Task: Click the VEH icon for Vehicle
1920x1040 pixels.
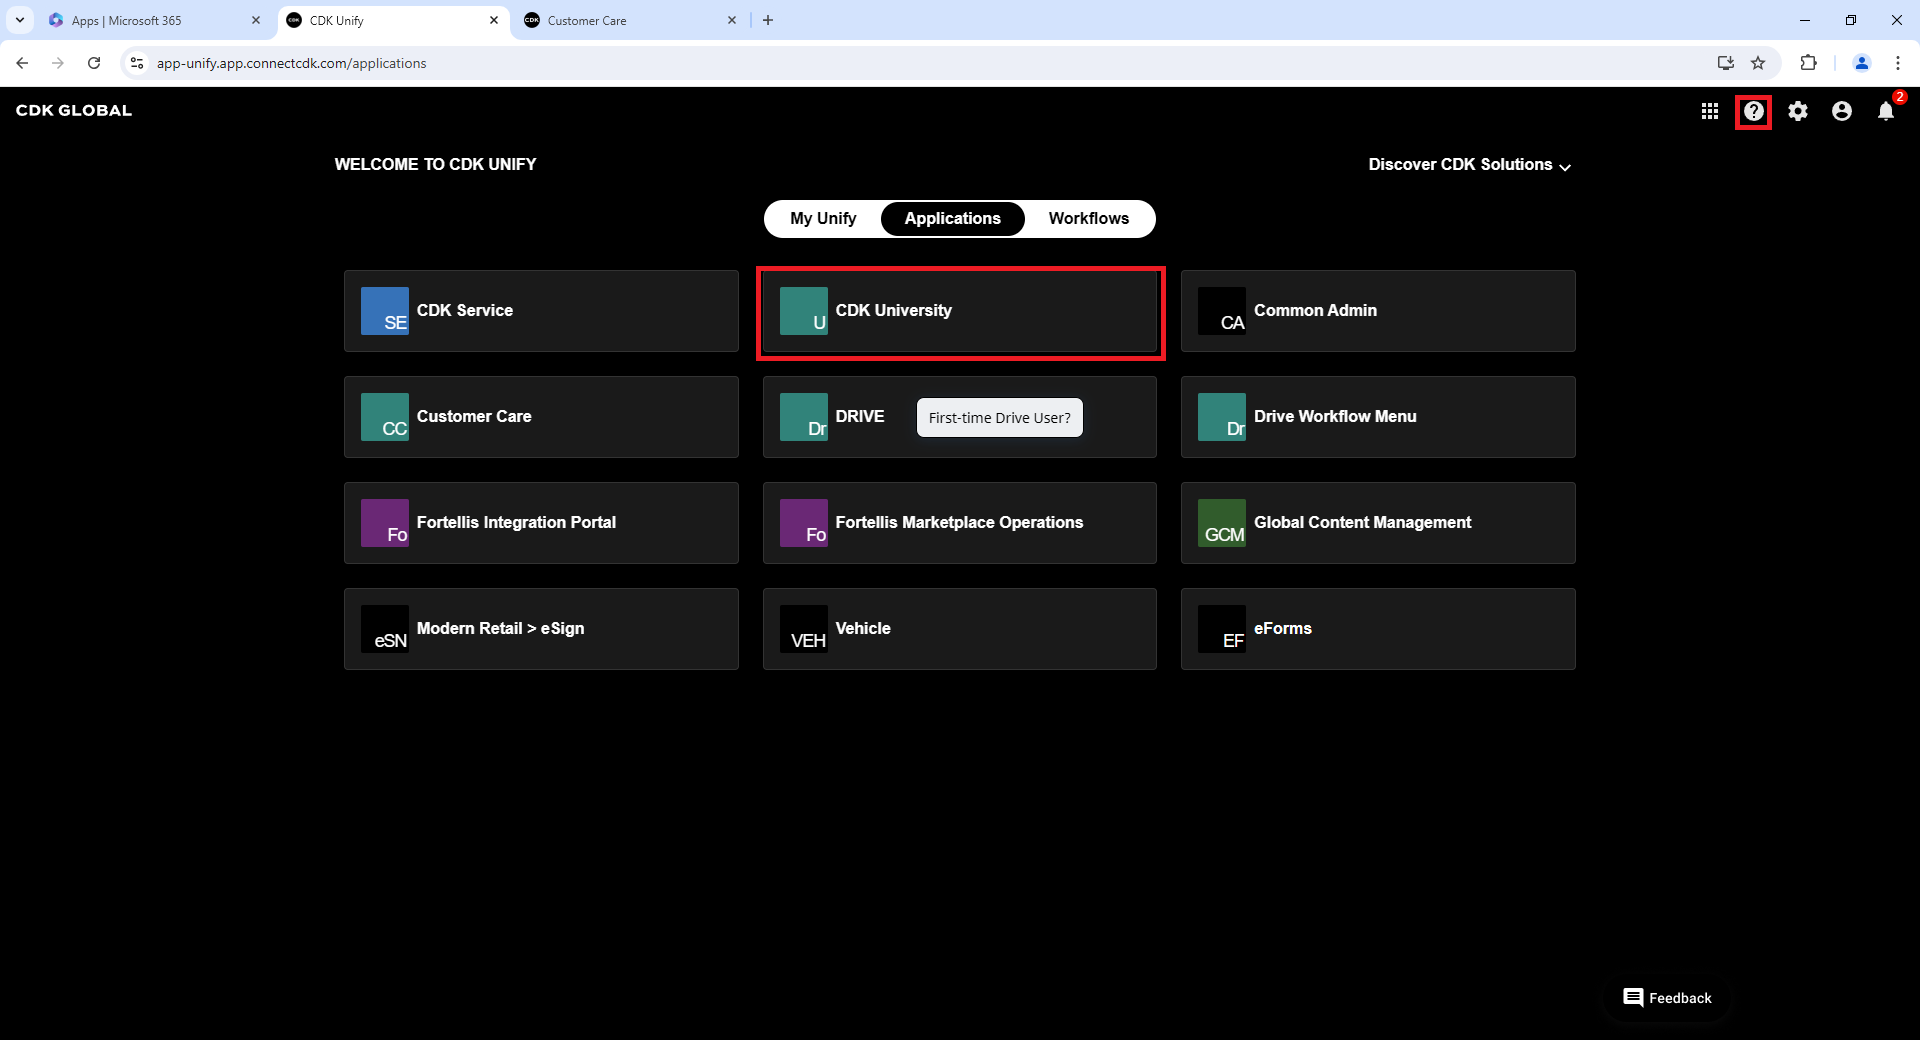Action: (x=804, y=629)
